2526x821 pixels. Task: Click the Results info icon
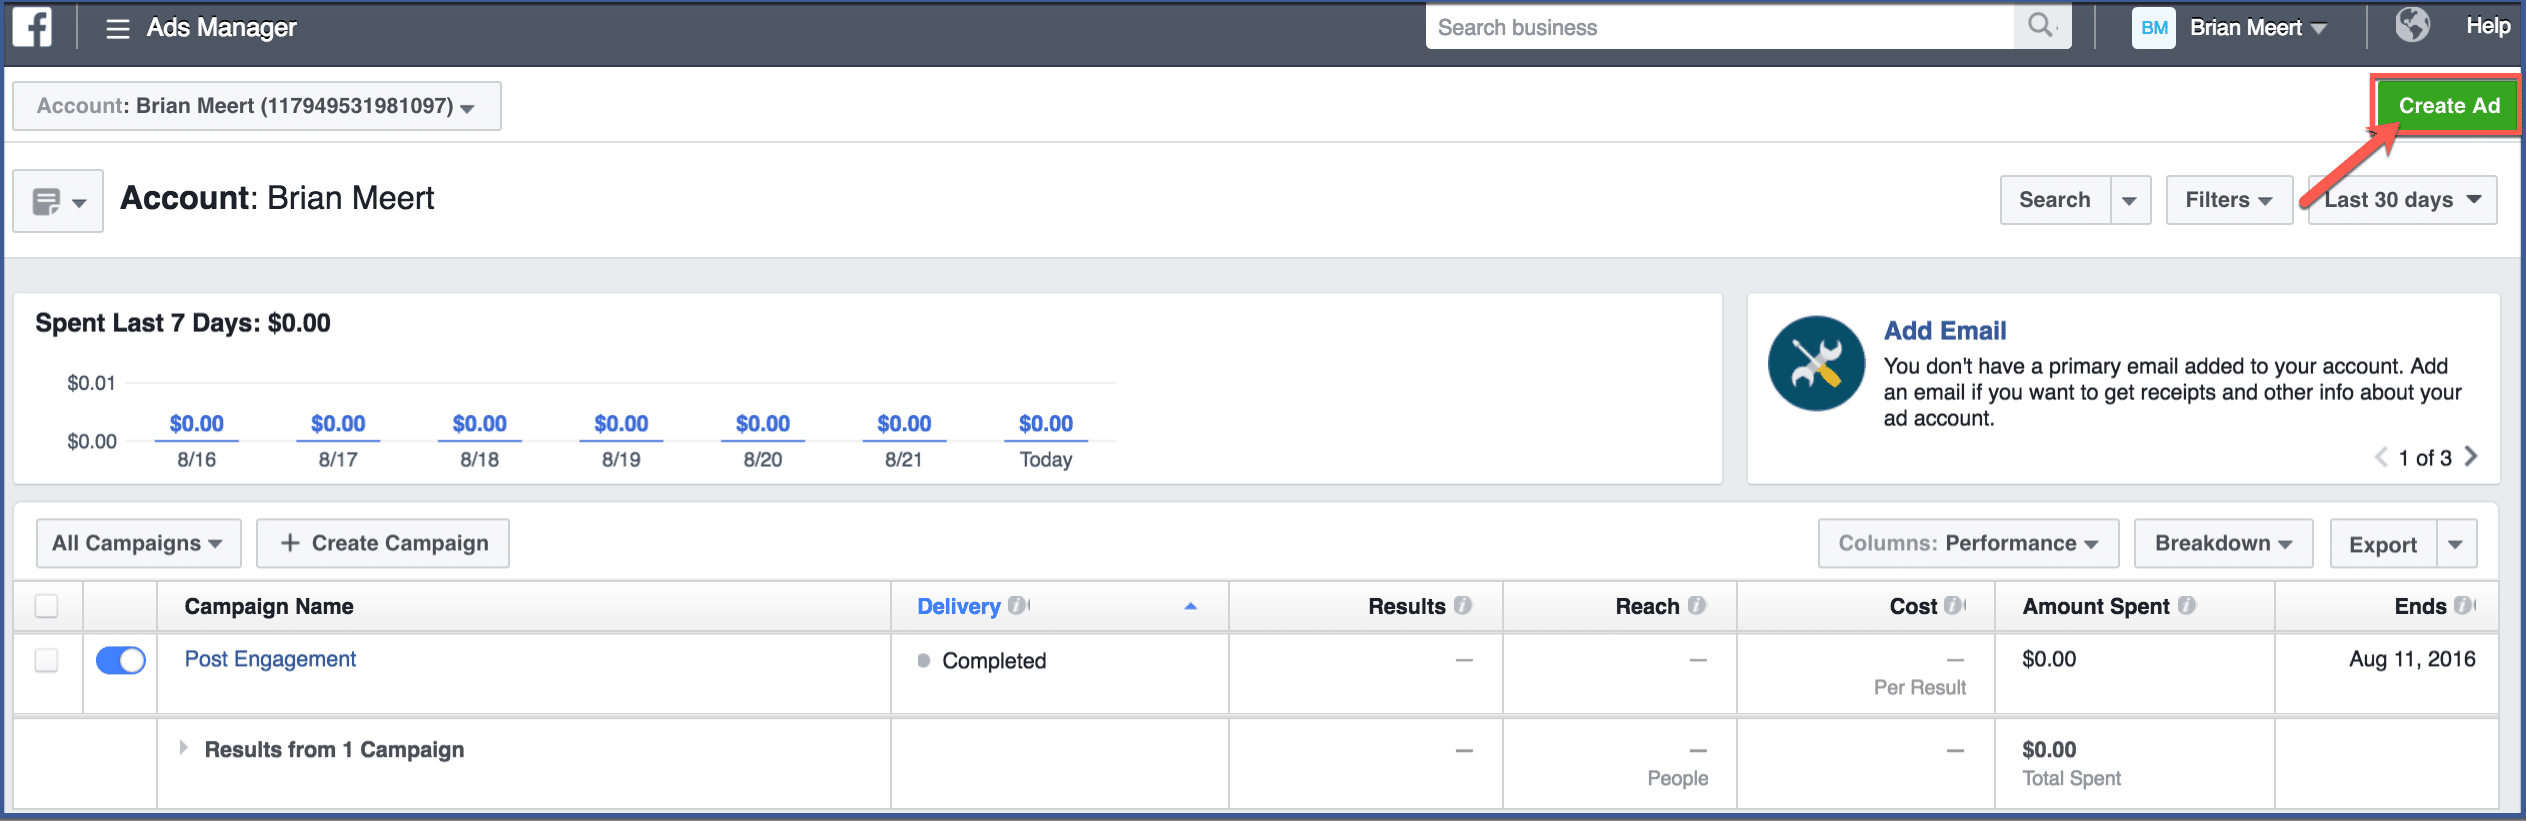1462,605
